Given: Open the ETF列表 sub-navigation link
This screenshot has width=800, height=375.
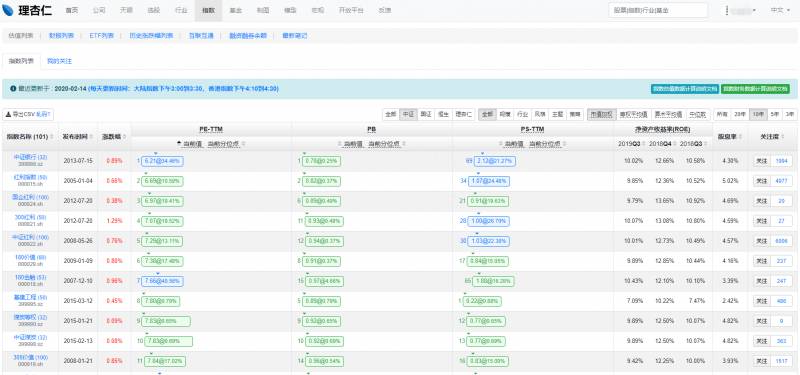Looking at the screenshot, I should [x=101, y=36].
